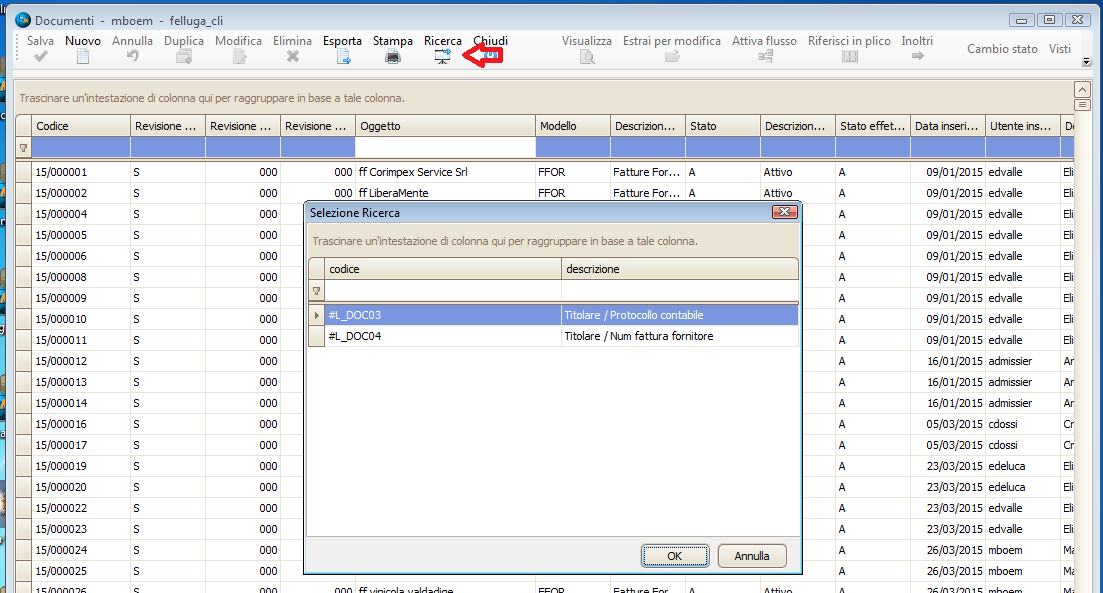Image resolution: width=1103 pixels, height=593 pixels.
Task: Expand the toolbar overflow arrow
Action: (x=1086, y=62)
